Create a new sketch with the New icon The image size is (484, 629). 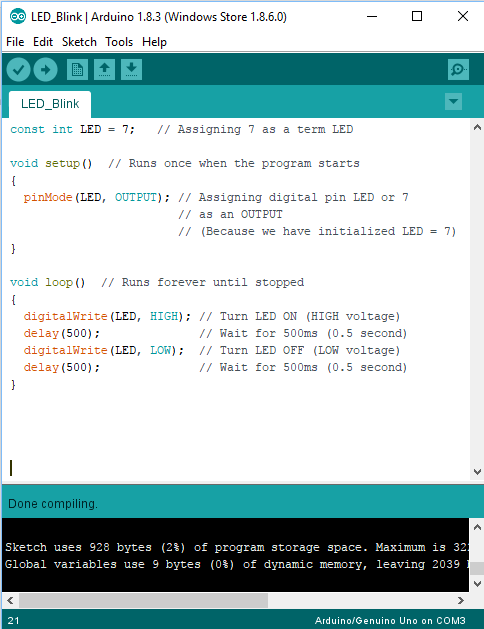coord(77,70)
